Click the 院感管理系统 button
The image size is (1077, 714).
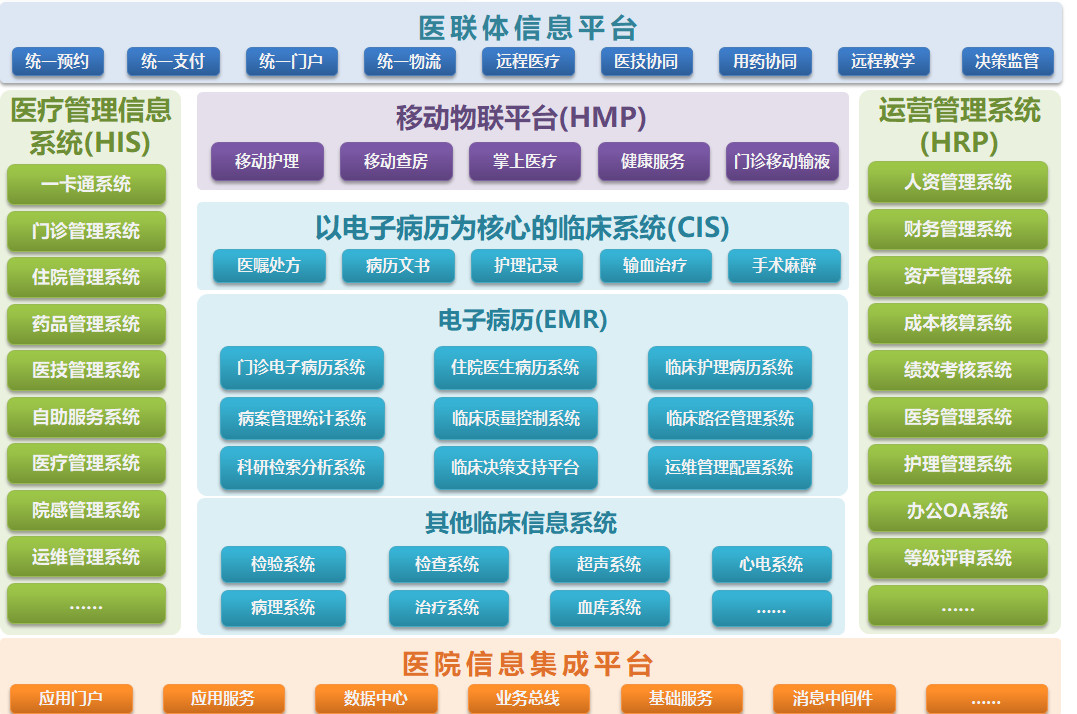pos(86,510)
